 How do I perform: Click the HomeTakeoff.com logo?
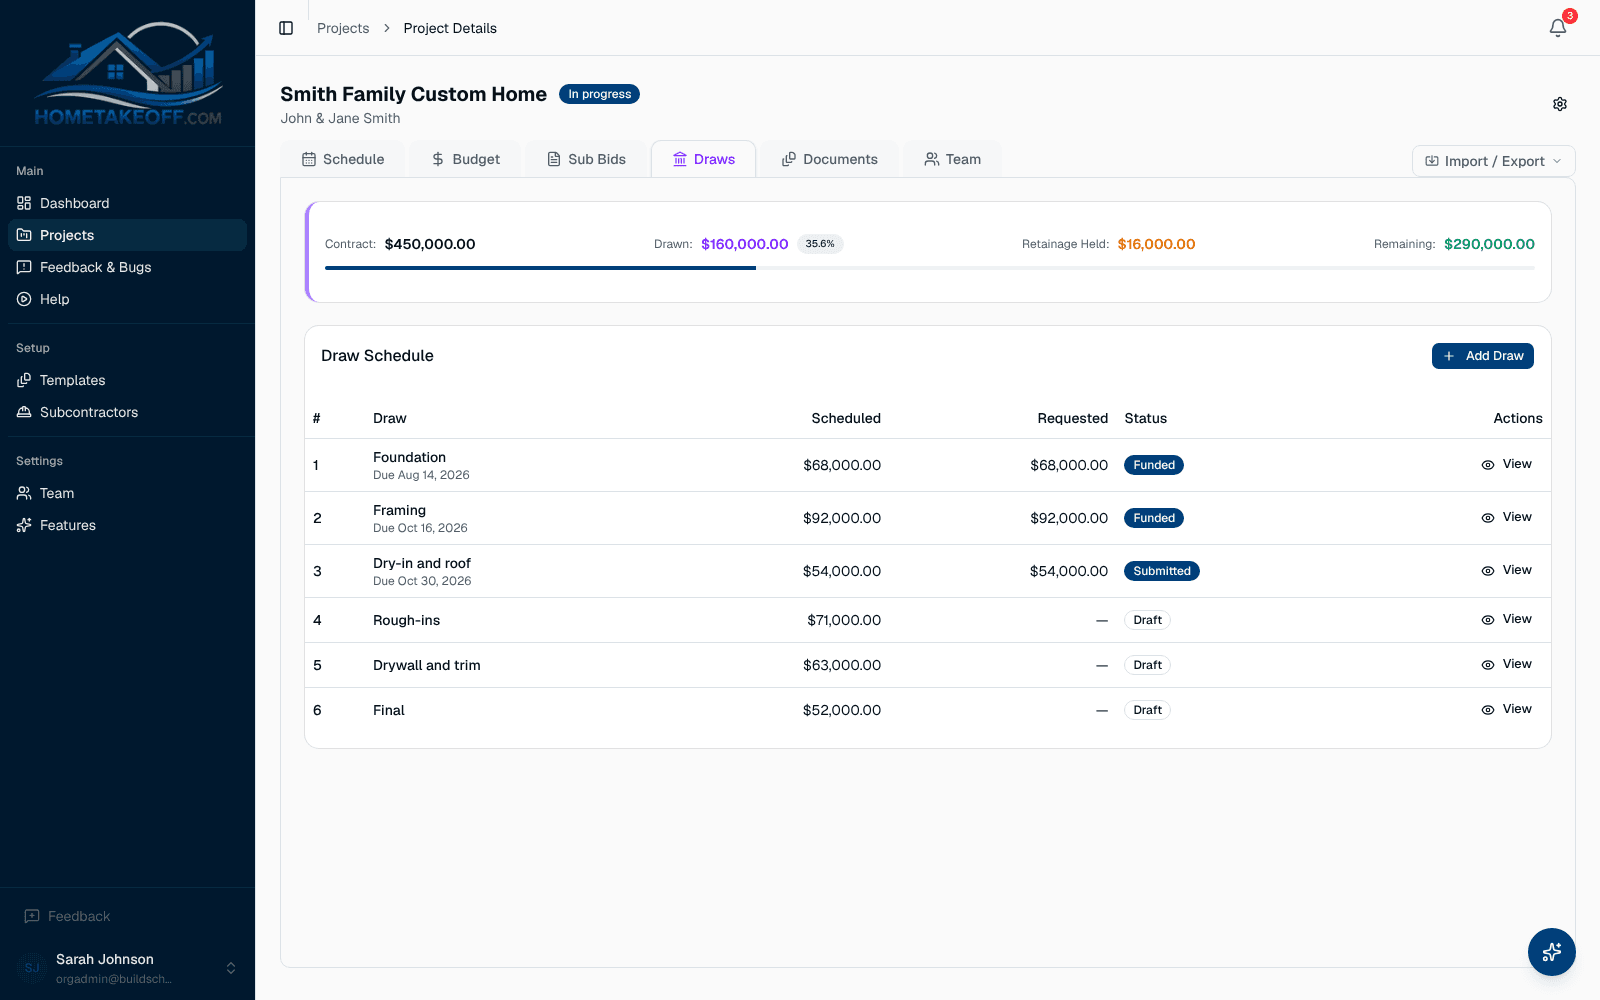(128, 73)
